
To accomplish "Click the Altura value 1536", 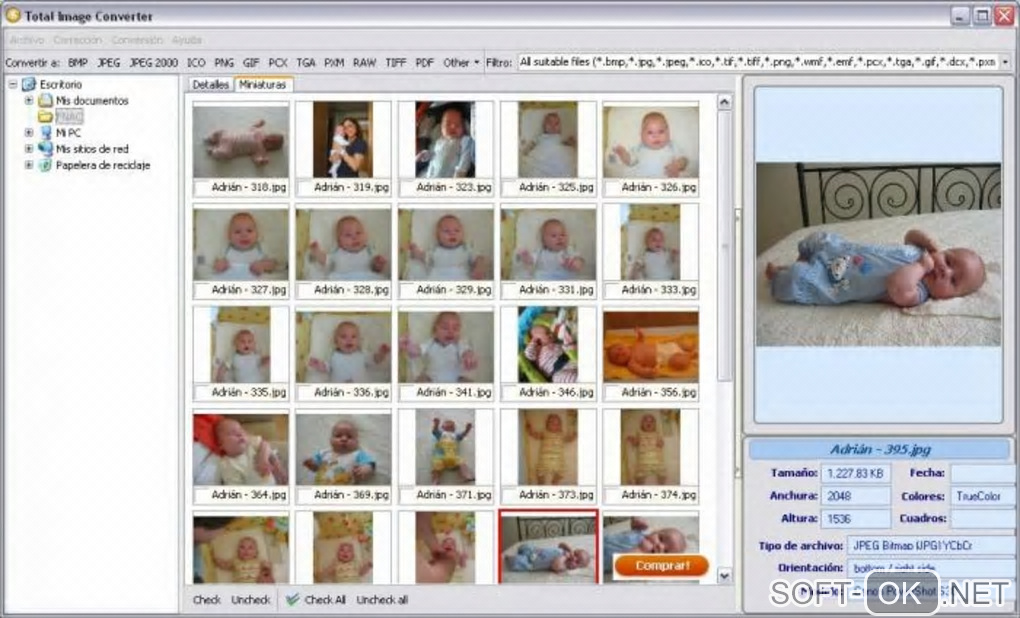I will [x=855, y=519].
